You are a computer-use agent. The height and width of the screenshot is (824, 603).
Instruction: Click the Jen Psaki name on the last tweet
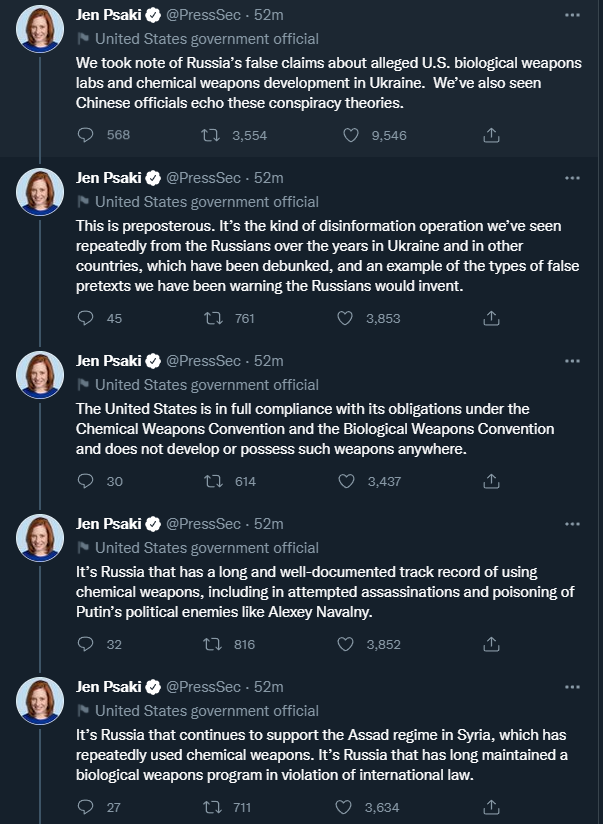click(109, 687)
